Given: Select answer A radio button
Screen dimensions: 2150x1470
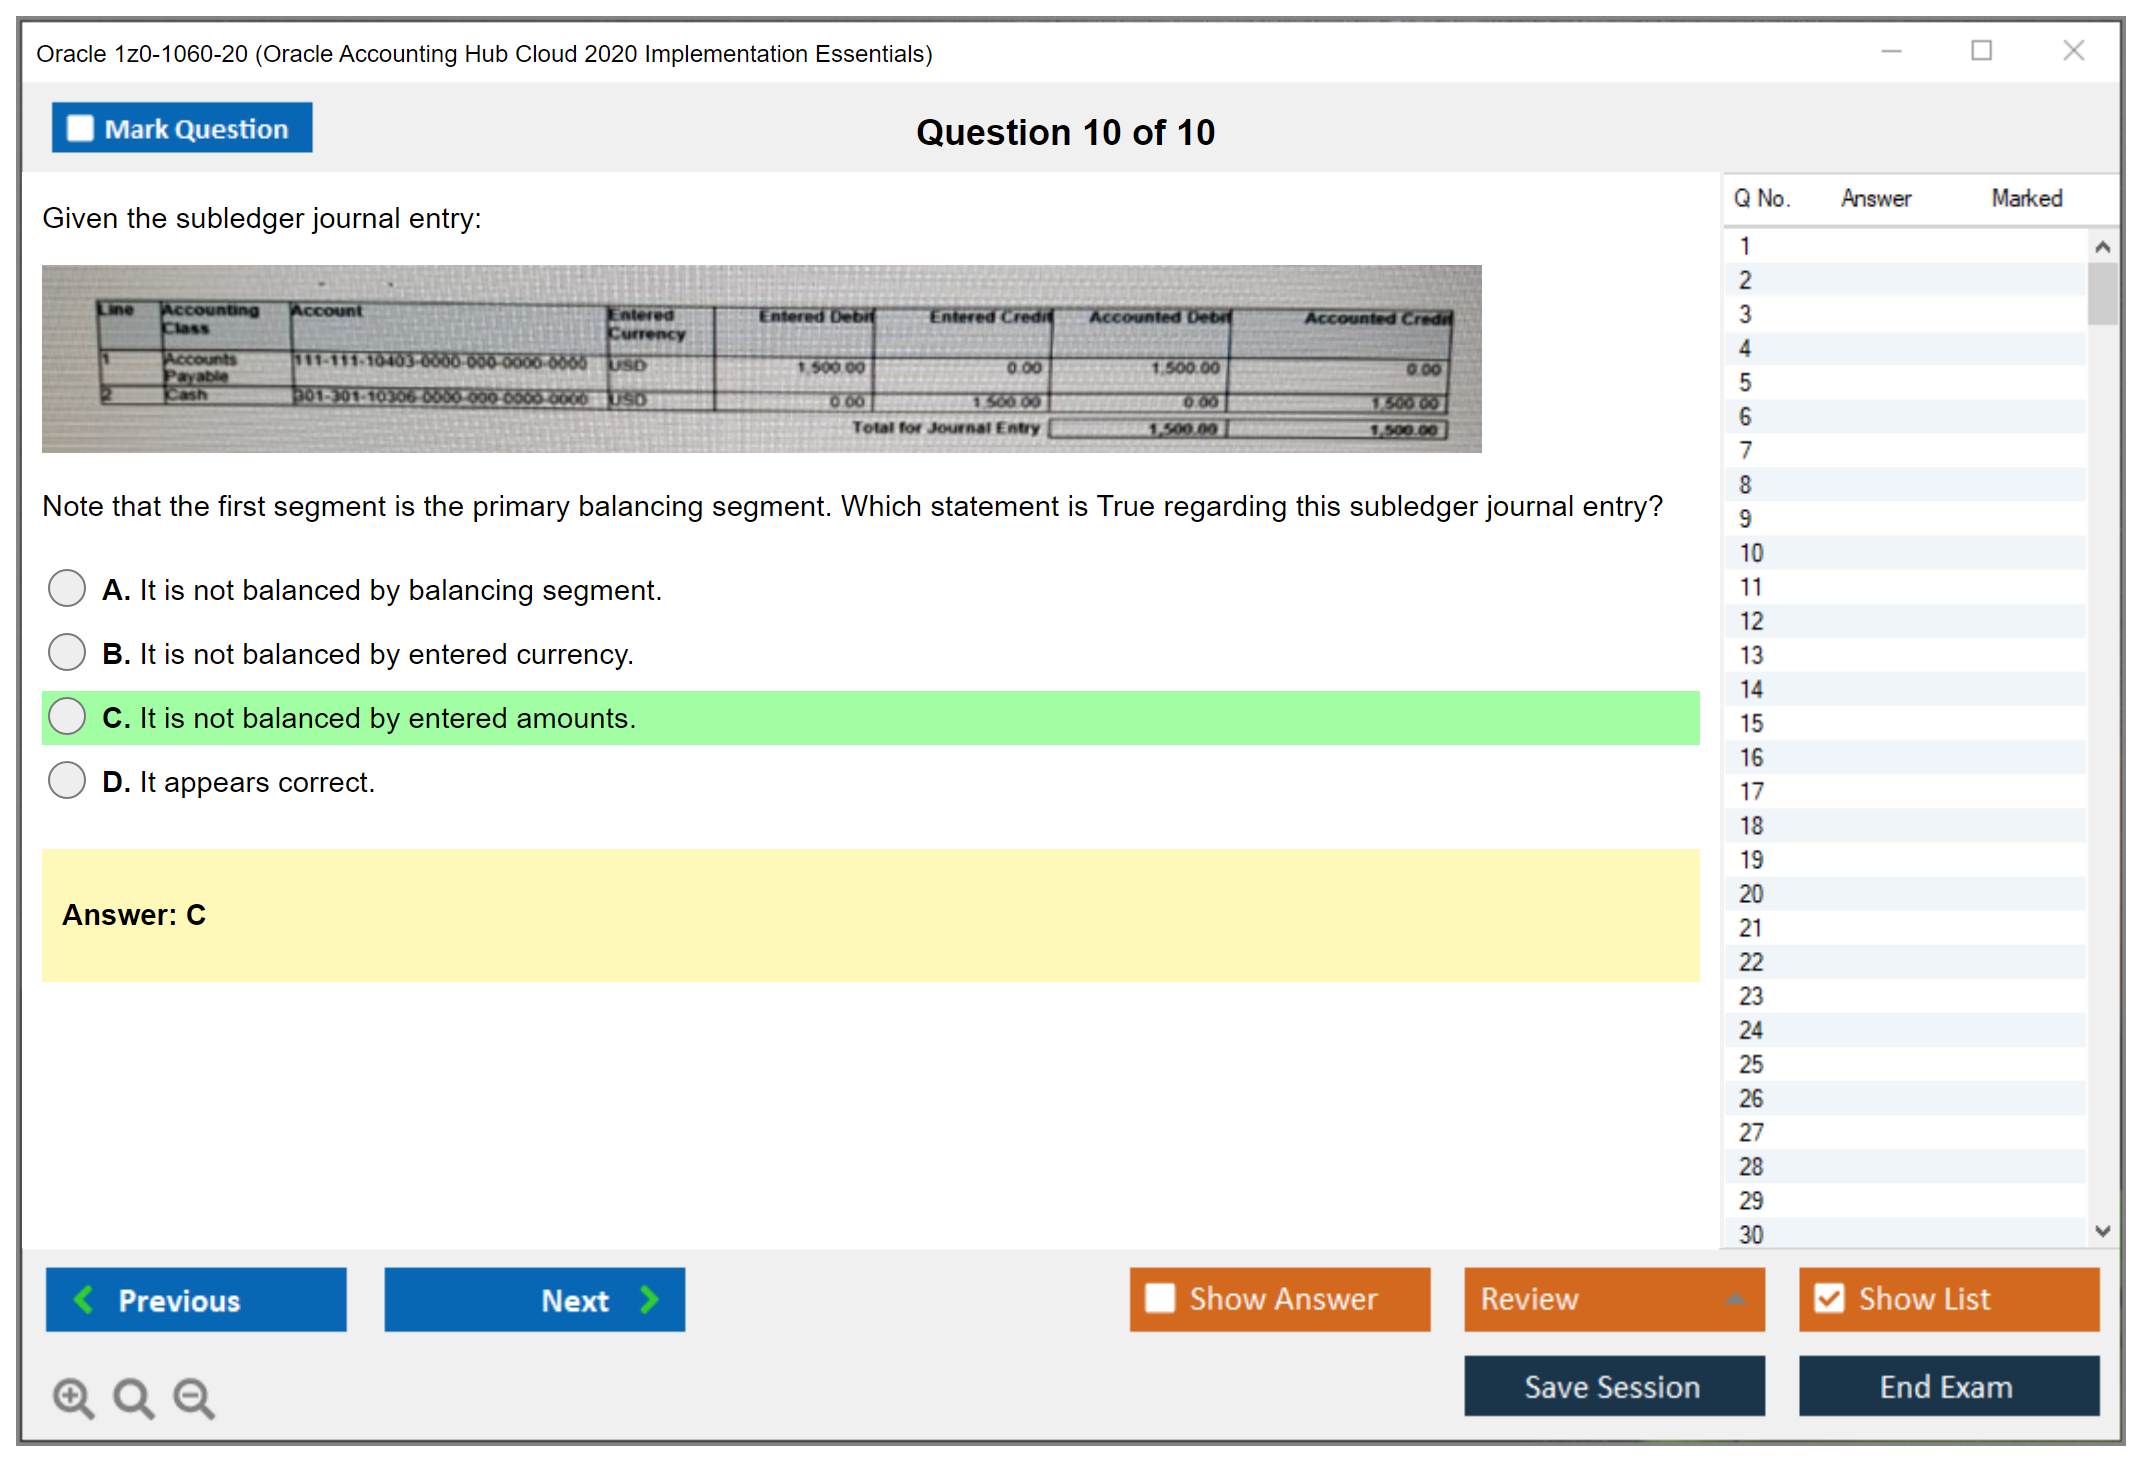Looking at the screenshot, I should point(67,589).
